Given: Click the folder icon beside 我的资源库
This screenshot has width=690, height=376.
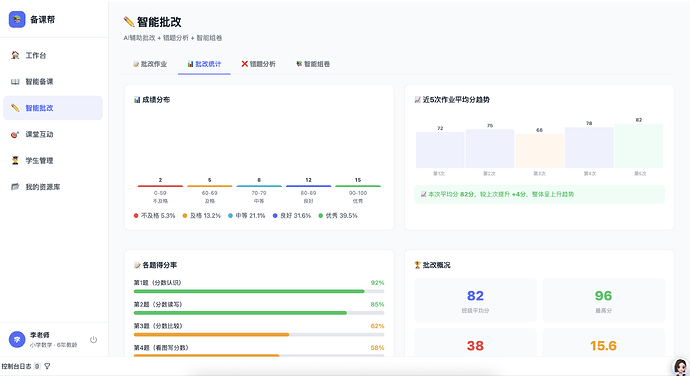Looking at the screenshot, I should [15, 187].
